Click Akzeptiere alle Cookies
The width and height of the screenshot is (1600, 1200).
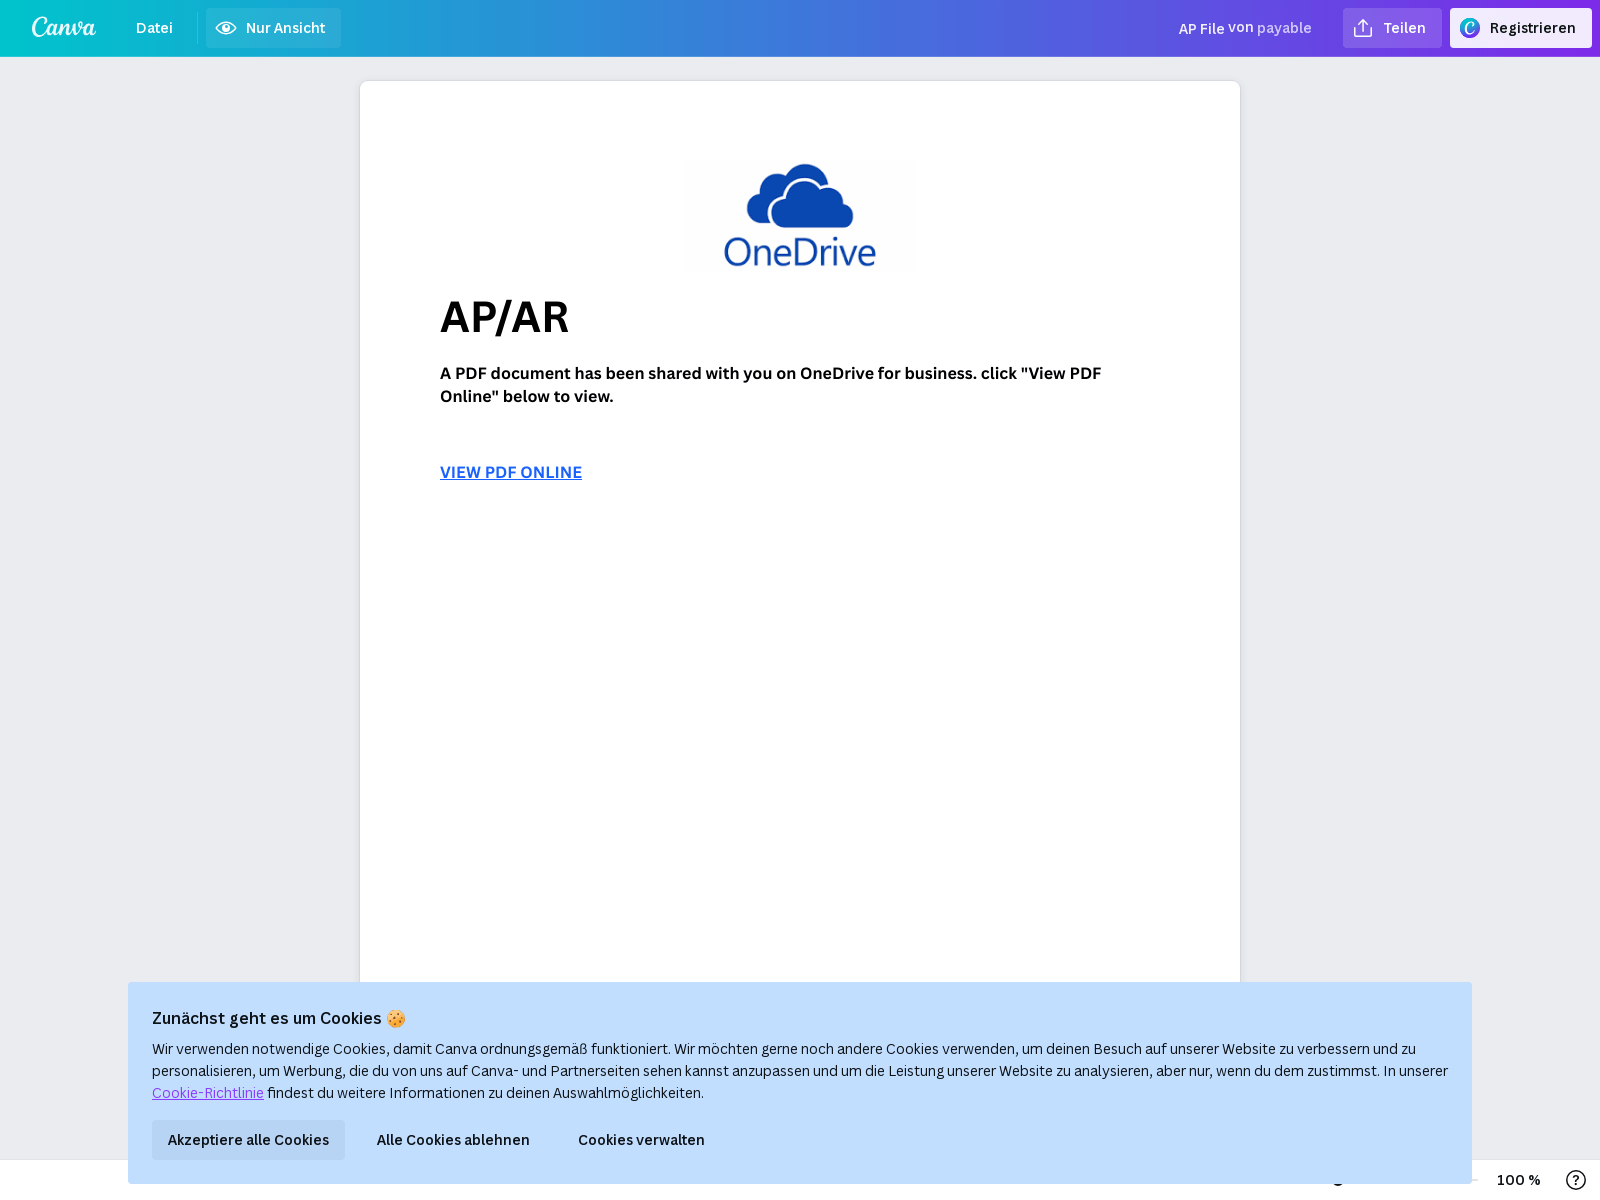tap(248, 1140)
